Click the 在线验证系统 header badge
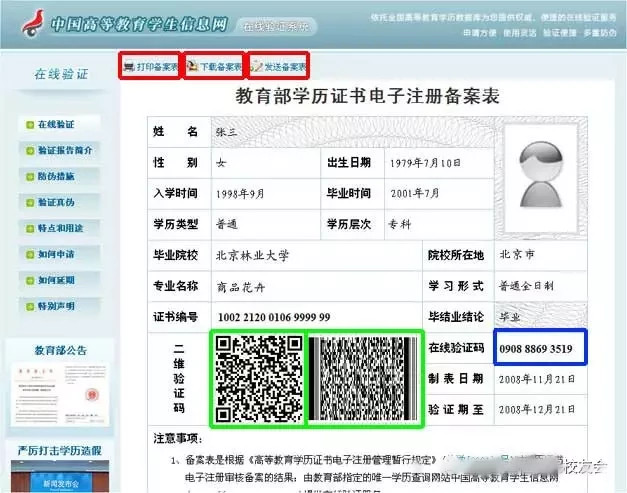This screenshot has height=493, width=627. coord(276,27)
